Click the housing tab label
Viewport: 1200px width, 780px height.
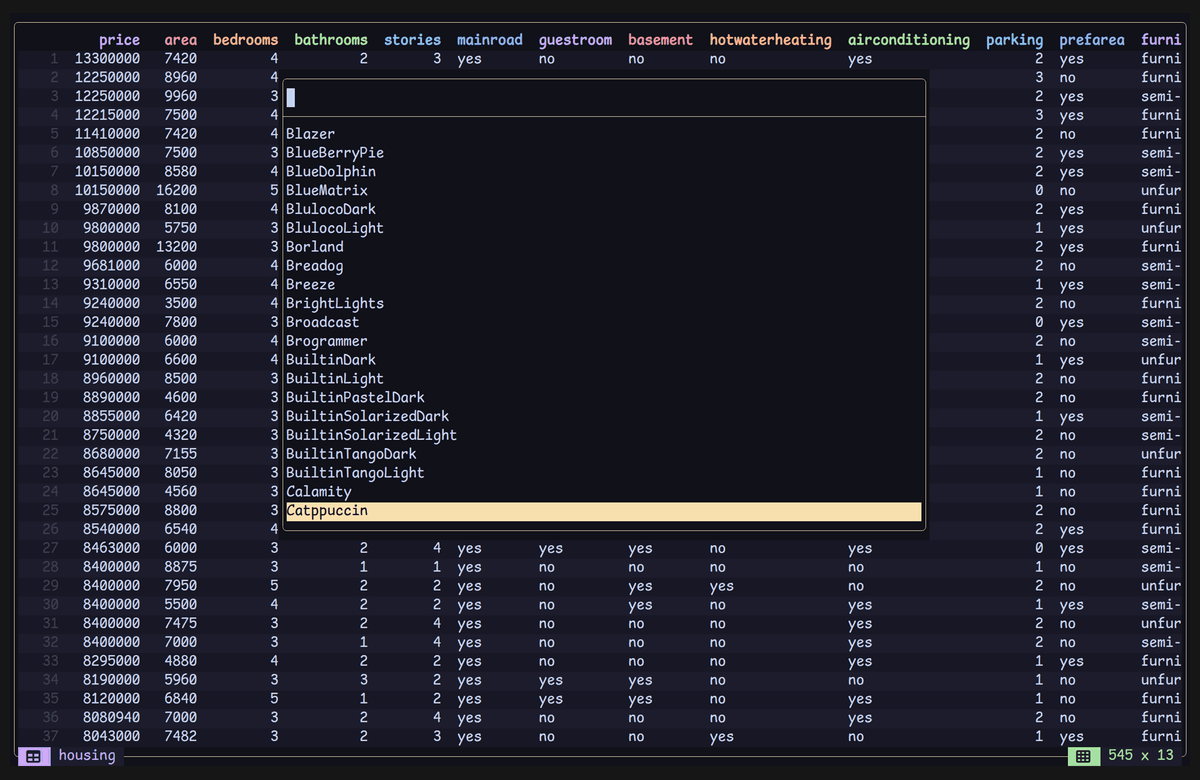coord(87,755)
